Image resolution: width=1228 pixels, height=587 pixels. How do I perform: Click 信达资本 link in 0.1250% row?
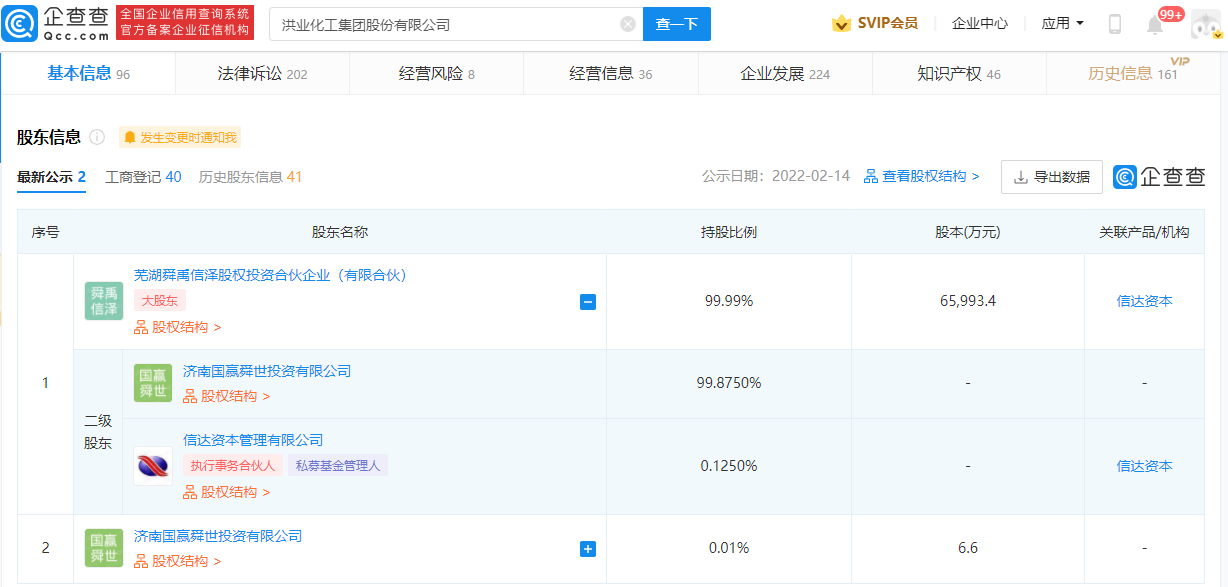1144,466
